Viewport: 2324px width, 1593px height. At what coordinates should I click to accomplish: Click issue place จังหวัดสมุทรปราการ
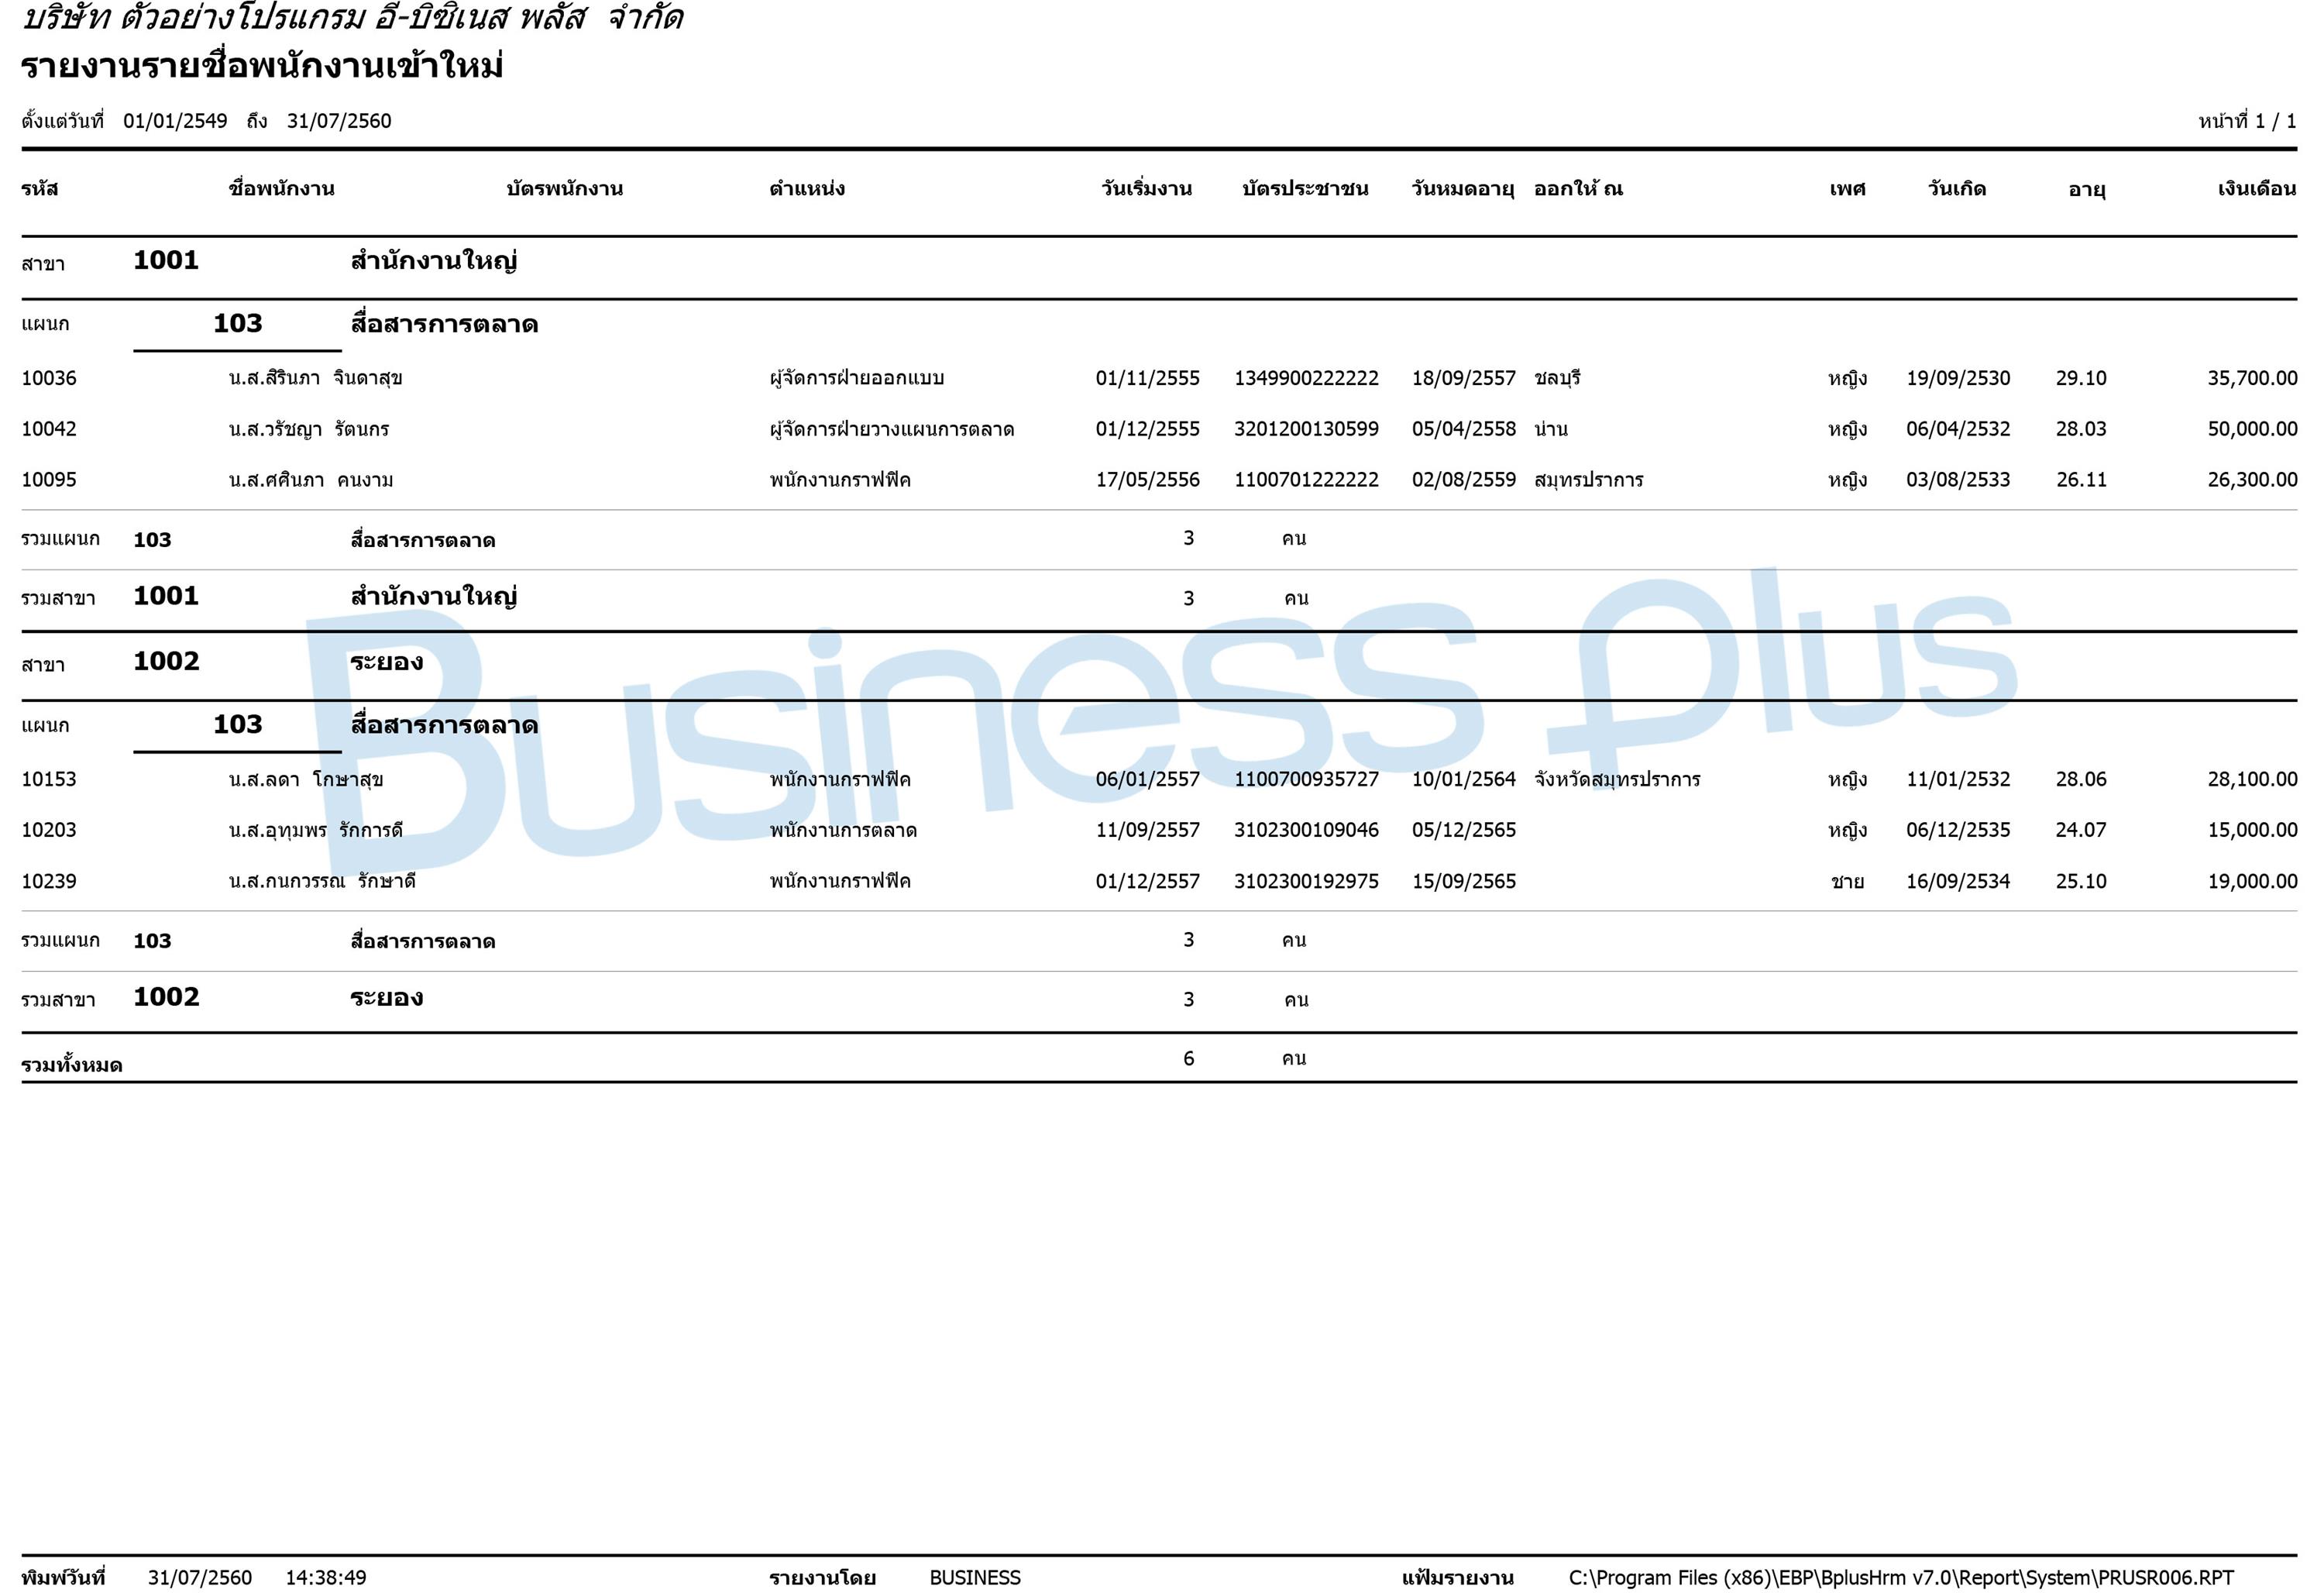pos(1617,779)
